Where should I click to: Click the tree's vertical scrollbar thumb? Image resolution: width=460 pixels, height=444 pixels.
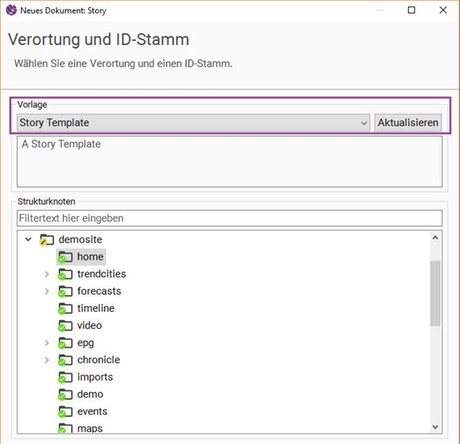435,293
